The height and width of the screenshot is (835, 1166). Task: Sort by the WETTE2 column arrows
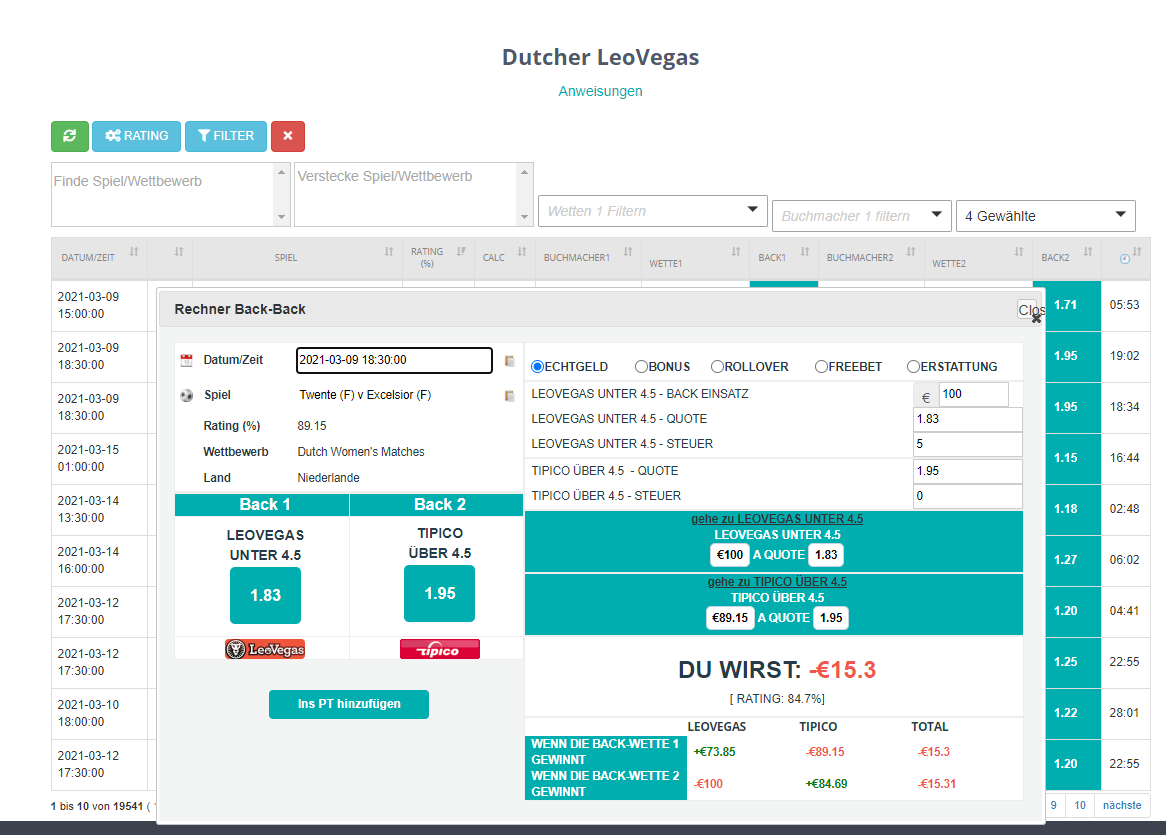pyautogui.click(x=1020, y=252)
